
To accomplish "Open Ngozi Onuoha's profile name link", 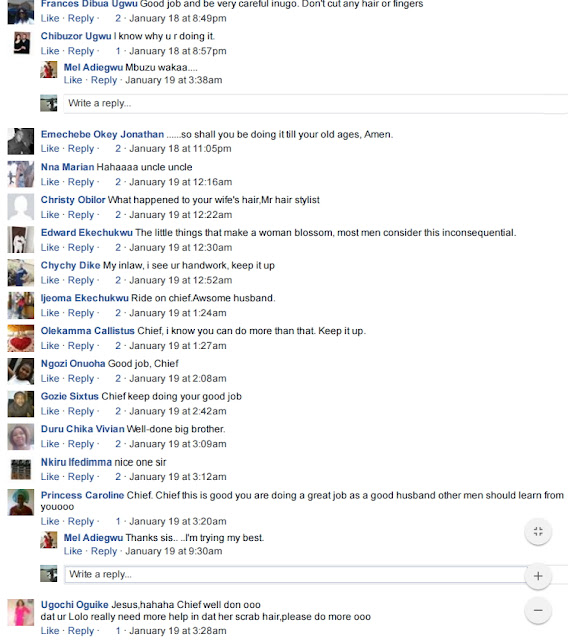I will click(73, 364).
